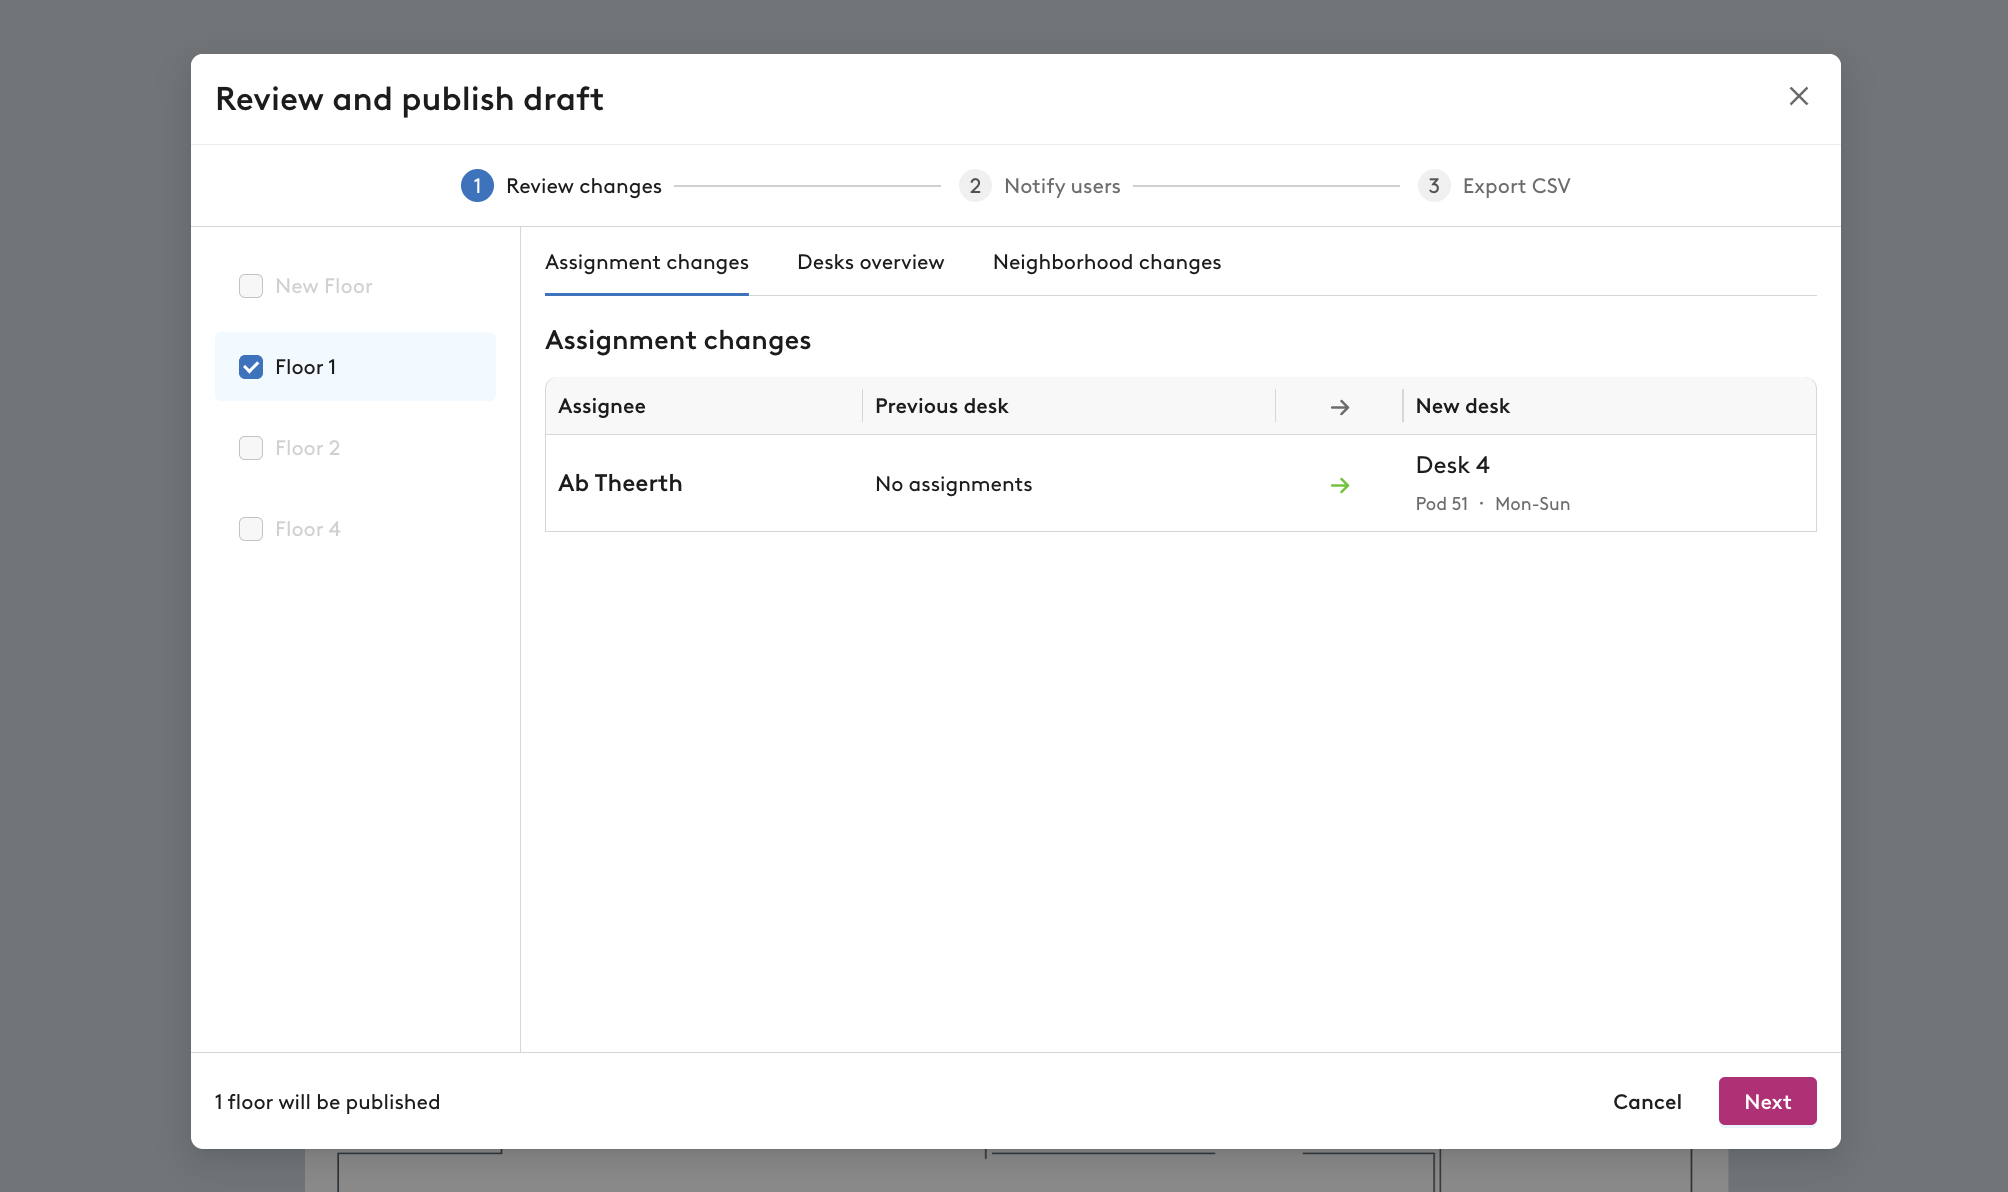
Task: Select the Assignment changes tab
Action: coord(647,262)
